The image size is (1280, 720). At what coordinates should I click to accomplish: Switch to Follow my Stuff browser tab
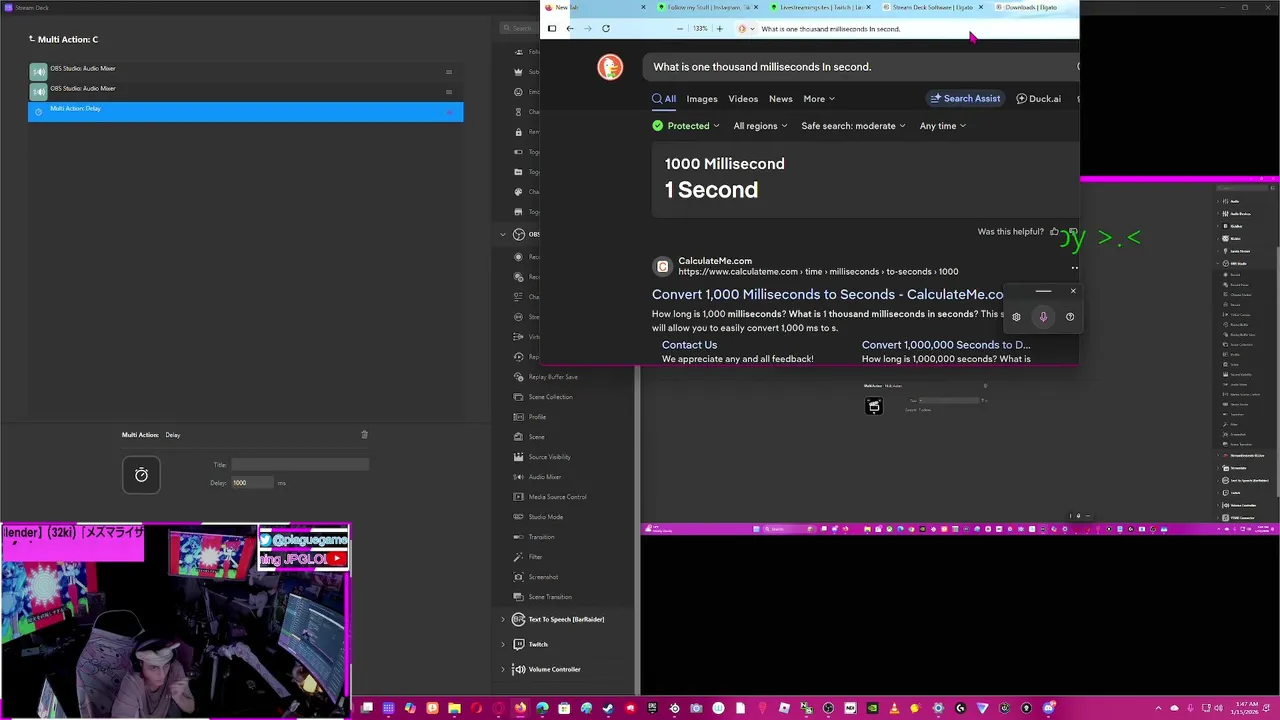pos(707,7)
